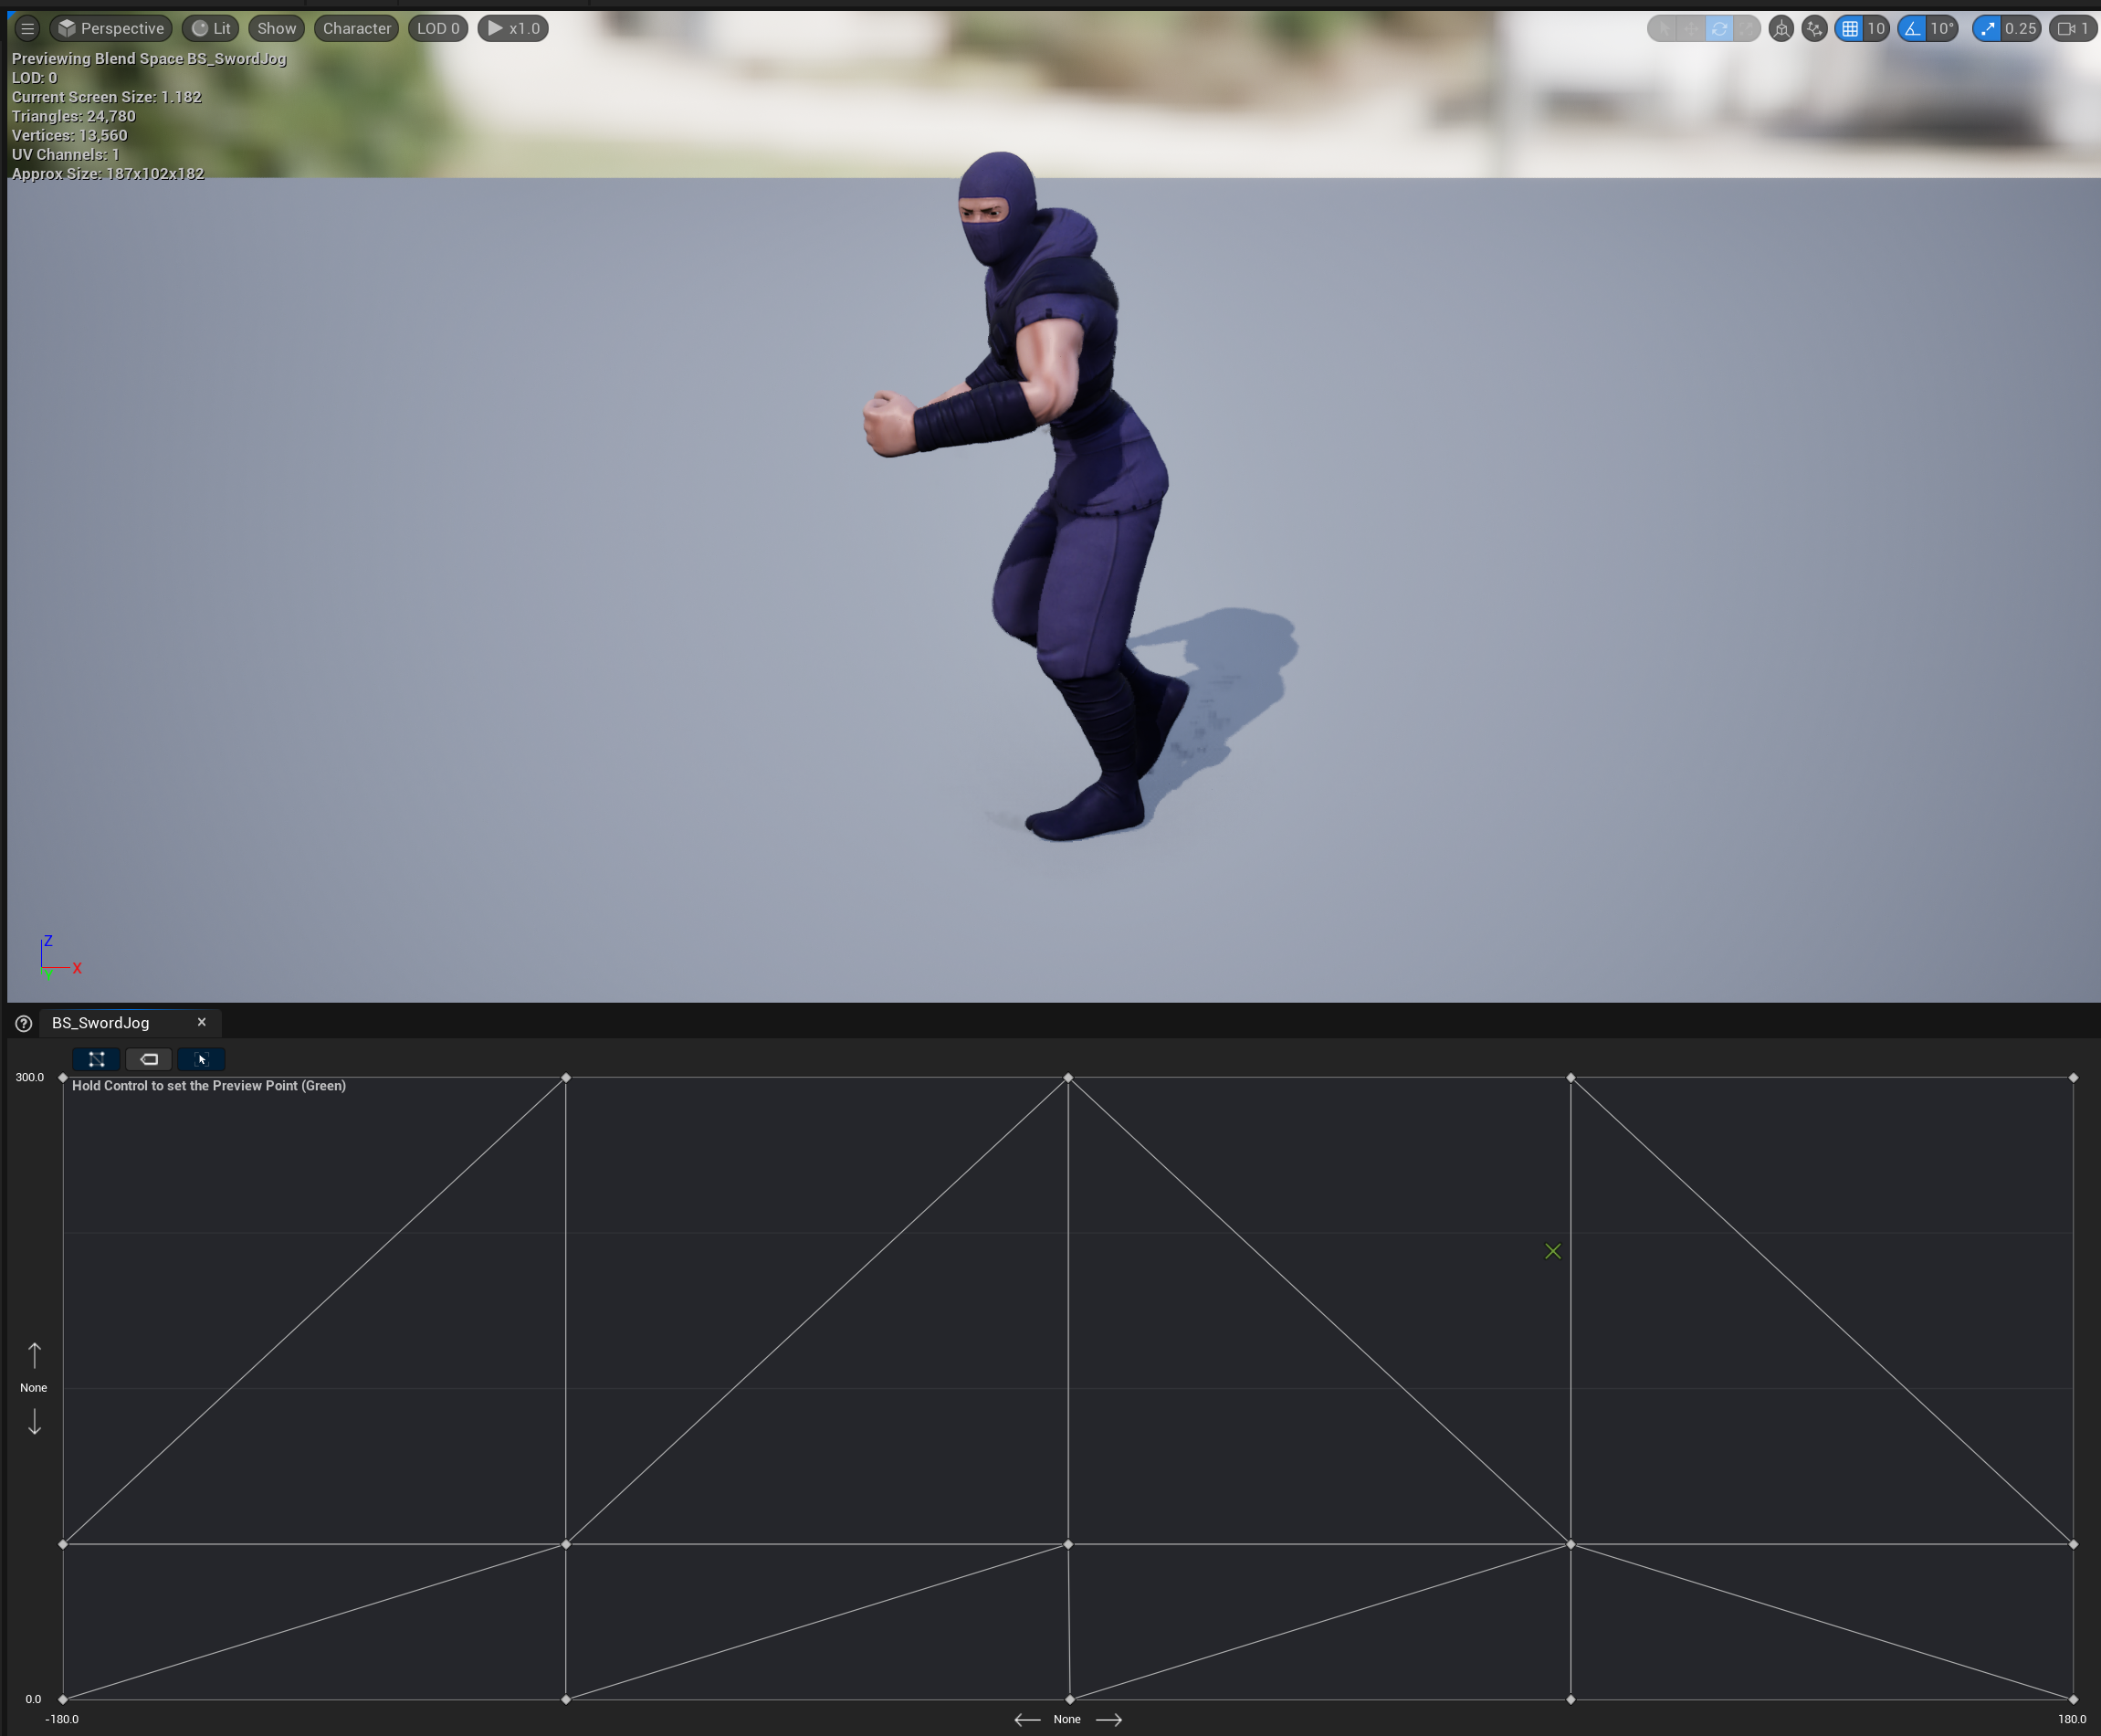This screenshot has height=1736, width=2101.
Task: Click the blend space help question icon
Action: click(x=24, y=1023)
